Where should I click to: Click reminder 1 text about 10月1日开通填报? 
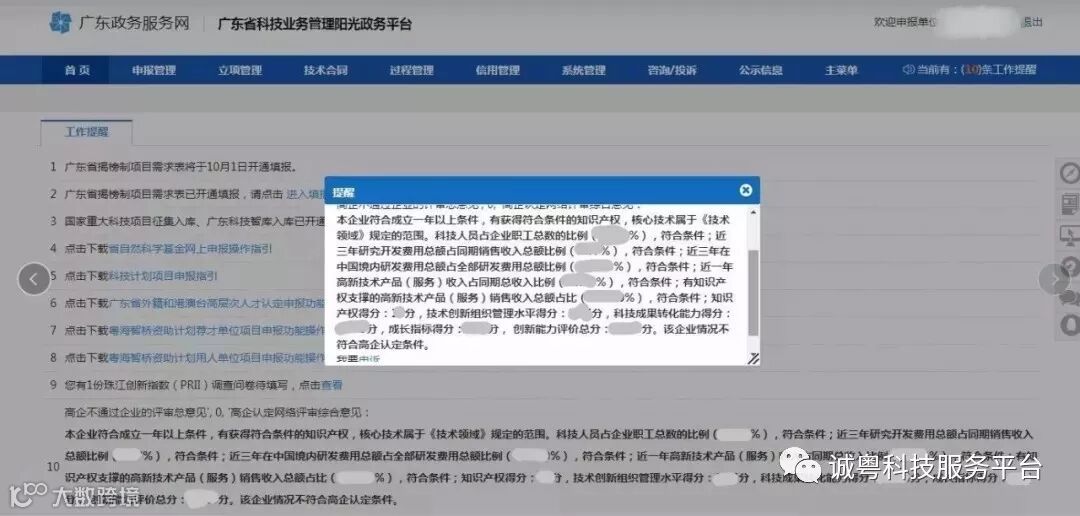(180, 167)
